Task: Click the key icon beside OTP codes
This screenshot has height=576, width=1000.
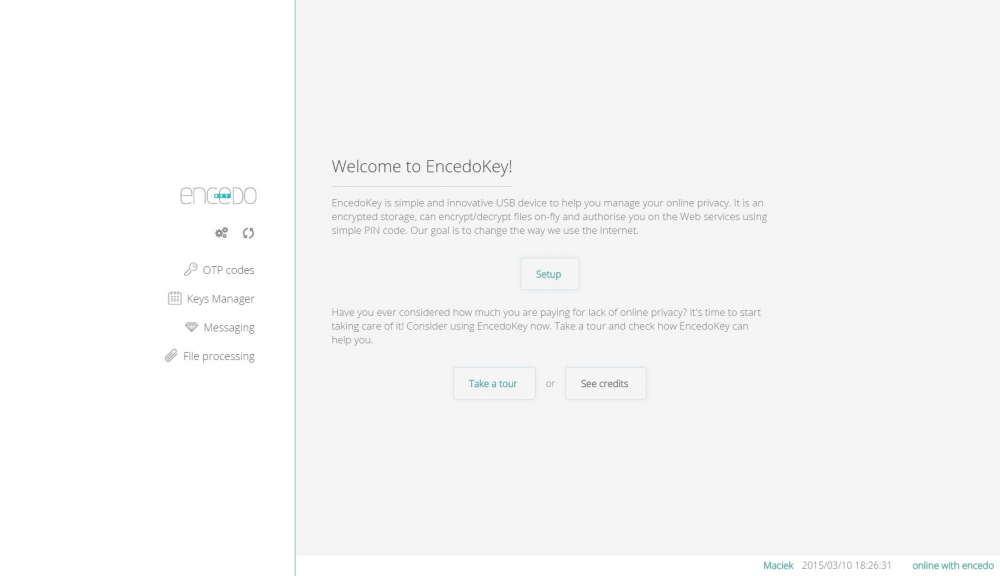Action: 191,269
